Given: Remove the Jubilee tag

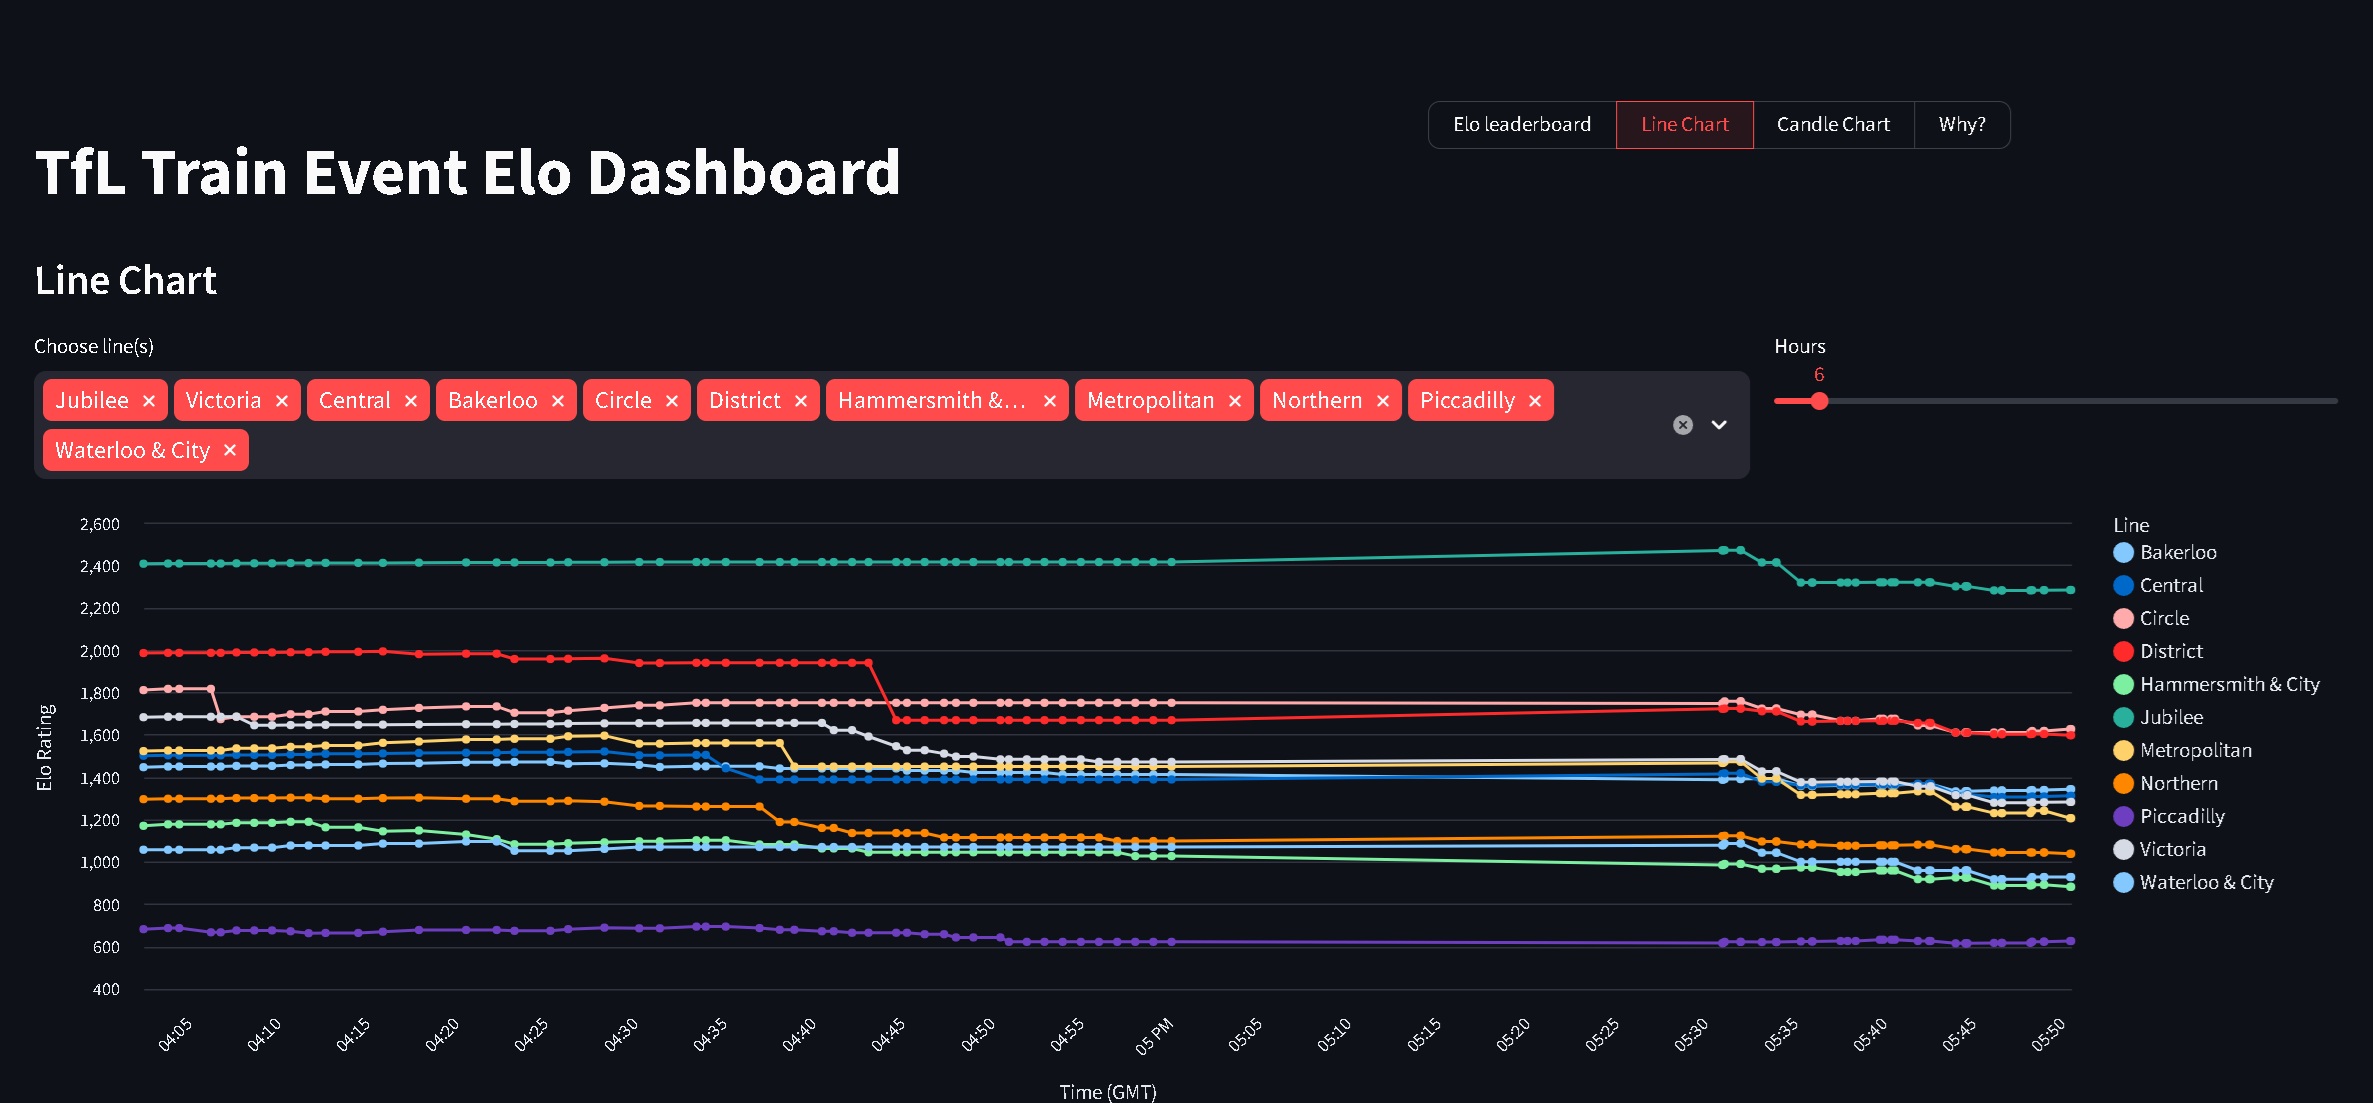Looking at the screenshot, I should coord(149,401).
